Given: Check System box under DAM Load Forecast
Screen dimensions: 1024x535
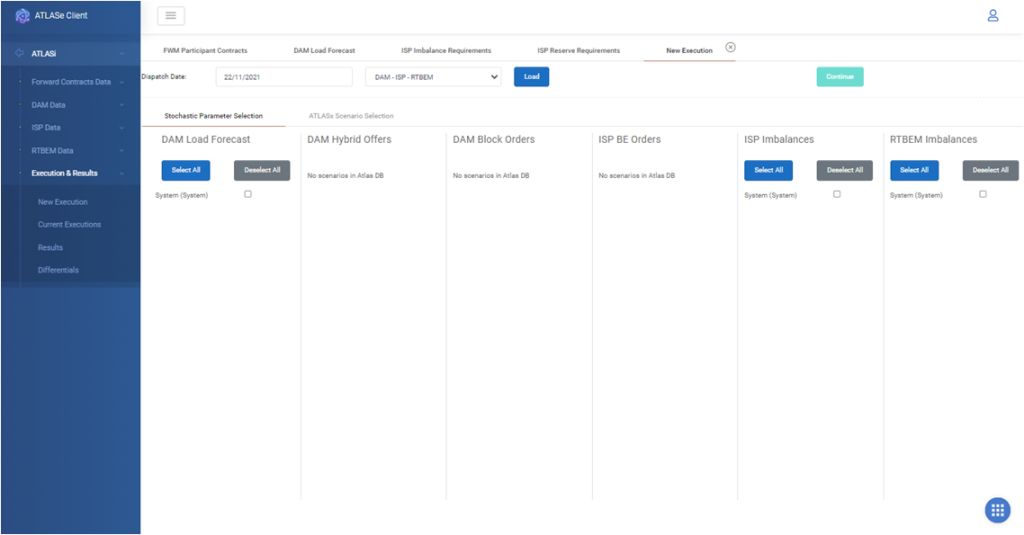Looking at the screenshot, I should (x=248, y=194).
